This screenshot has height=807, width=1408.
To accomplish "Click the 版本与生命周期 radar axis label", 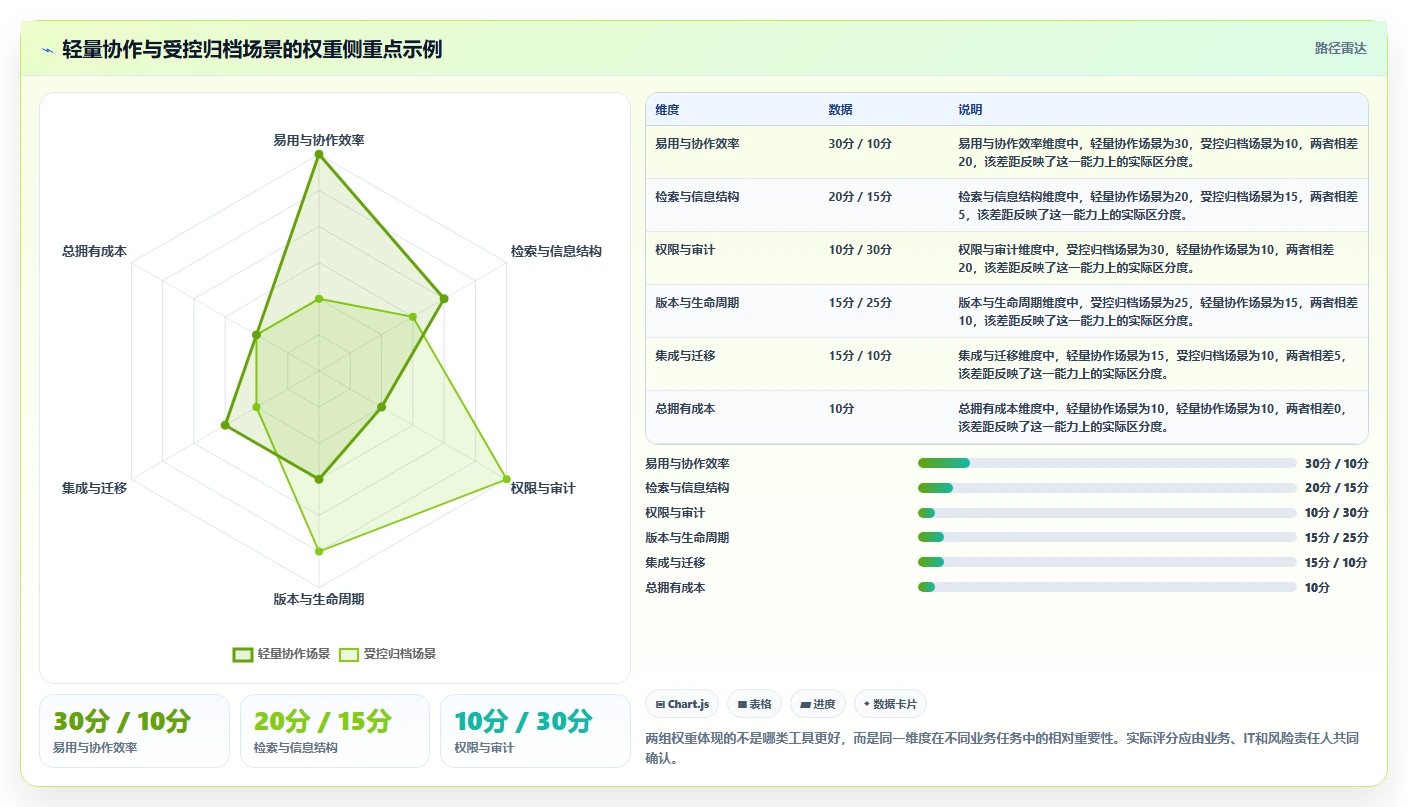I will coord(319,599).
